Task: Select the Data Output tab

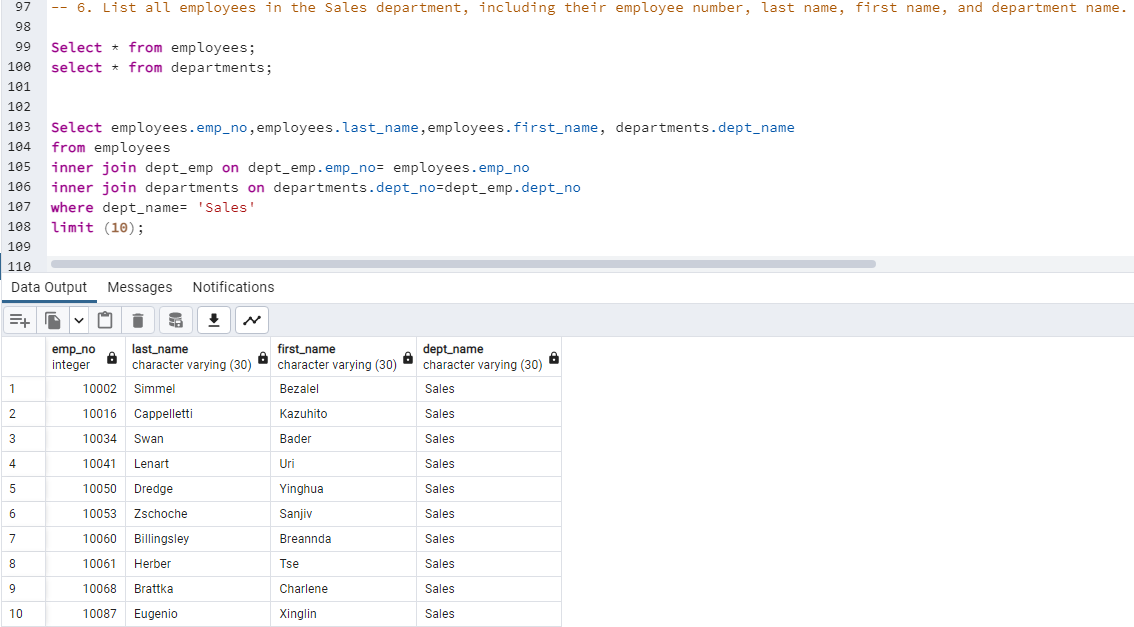Action: point(48,287)
